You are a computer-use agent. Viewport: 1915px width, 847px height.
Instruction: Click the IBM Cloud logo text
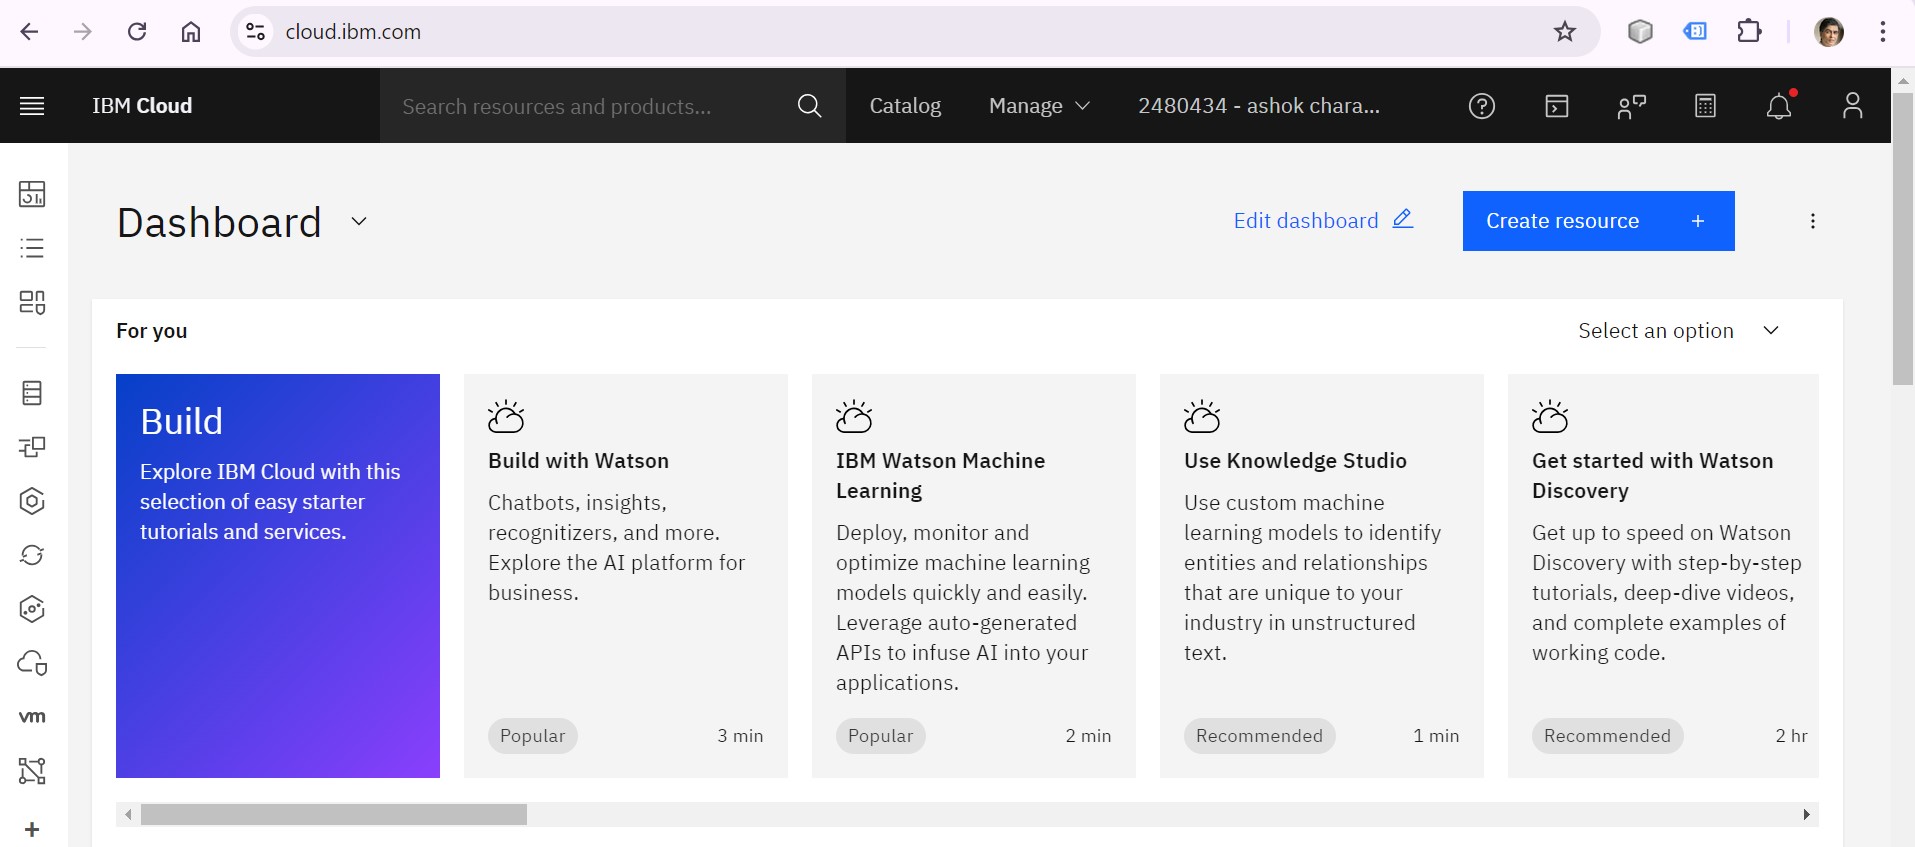[x=142, y=106]
